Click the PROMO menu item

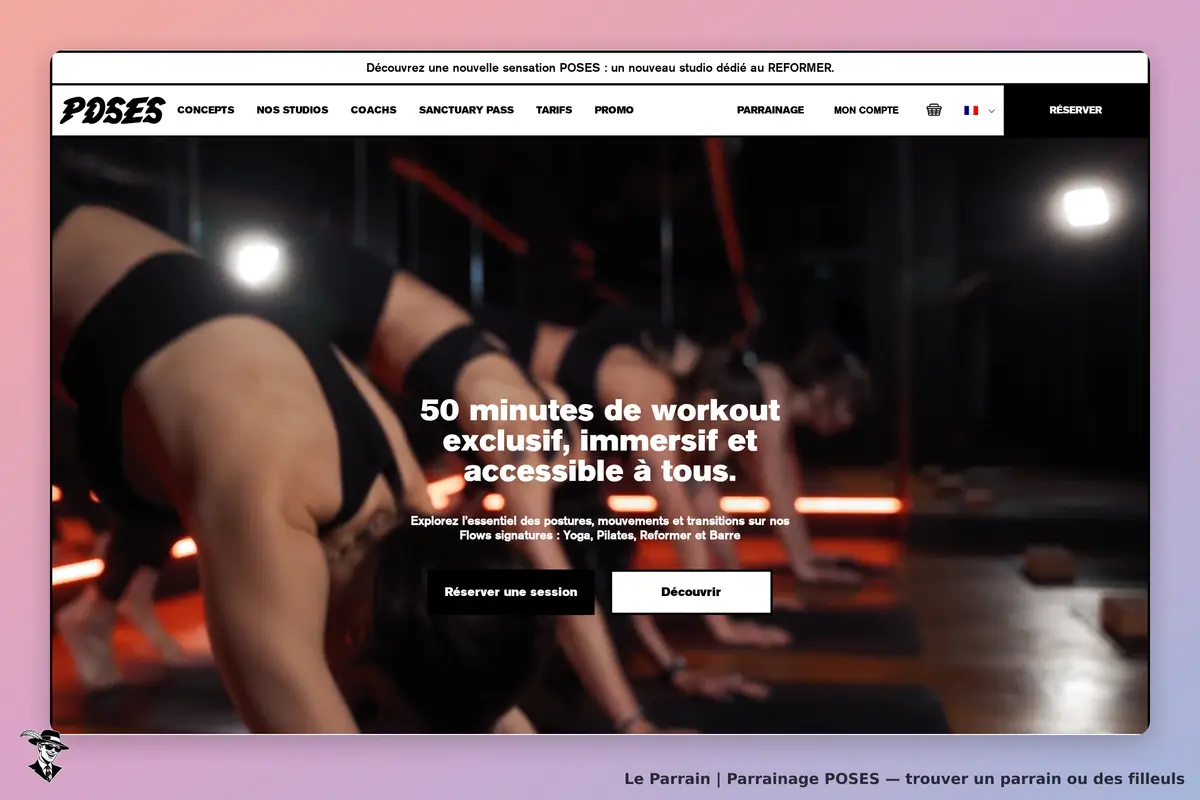pyautogui.click(x=614, y=110)
